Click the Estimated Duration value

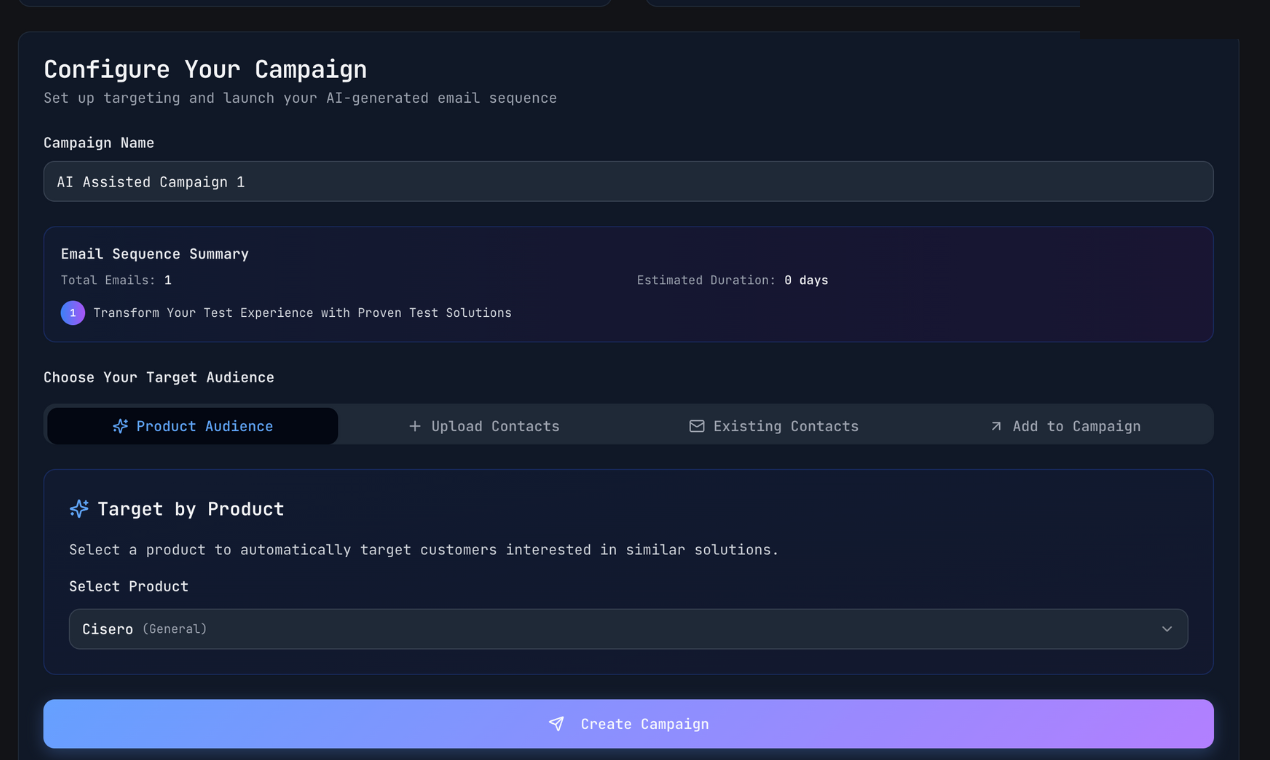tap(806, 280)
